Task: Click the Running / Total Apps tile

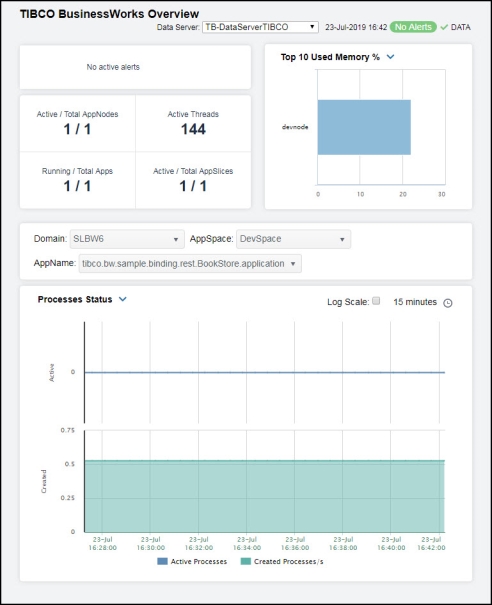Action: tap(78, 180)
